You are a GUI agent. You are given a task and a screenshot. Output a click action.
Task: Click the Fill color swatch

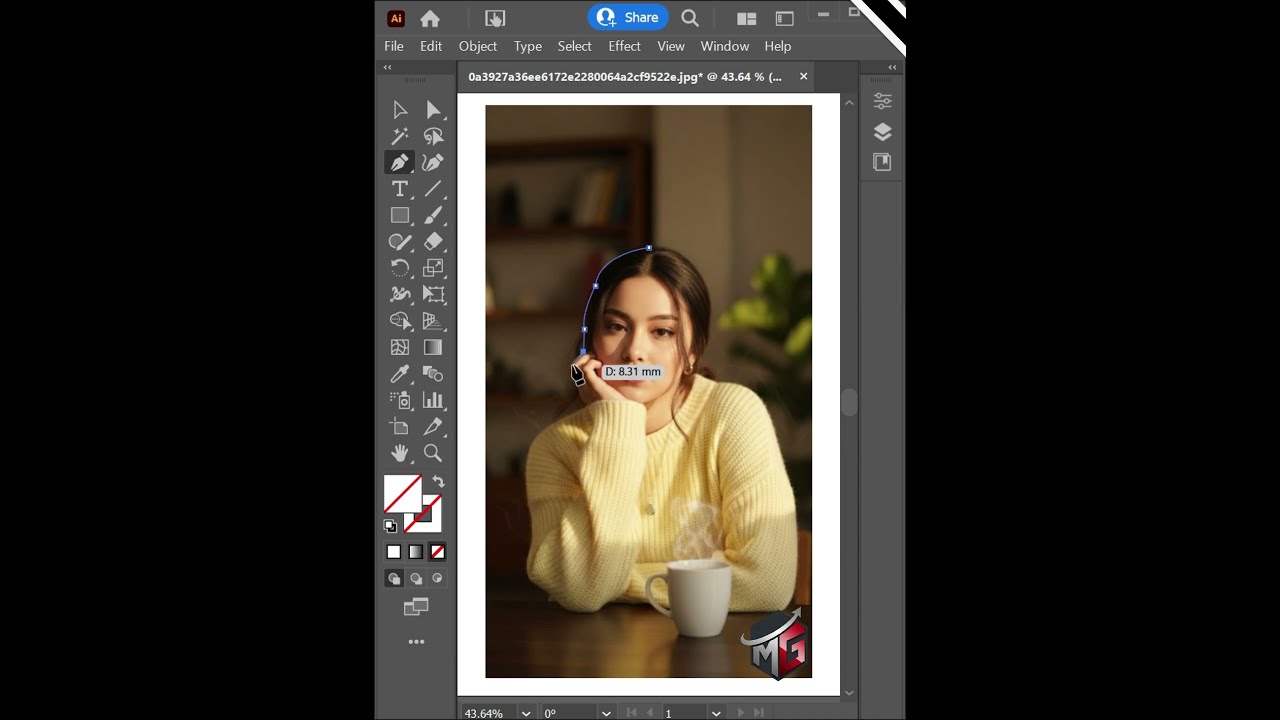[403, 494]
